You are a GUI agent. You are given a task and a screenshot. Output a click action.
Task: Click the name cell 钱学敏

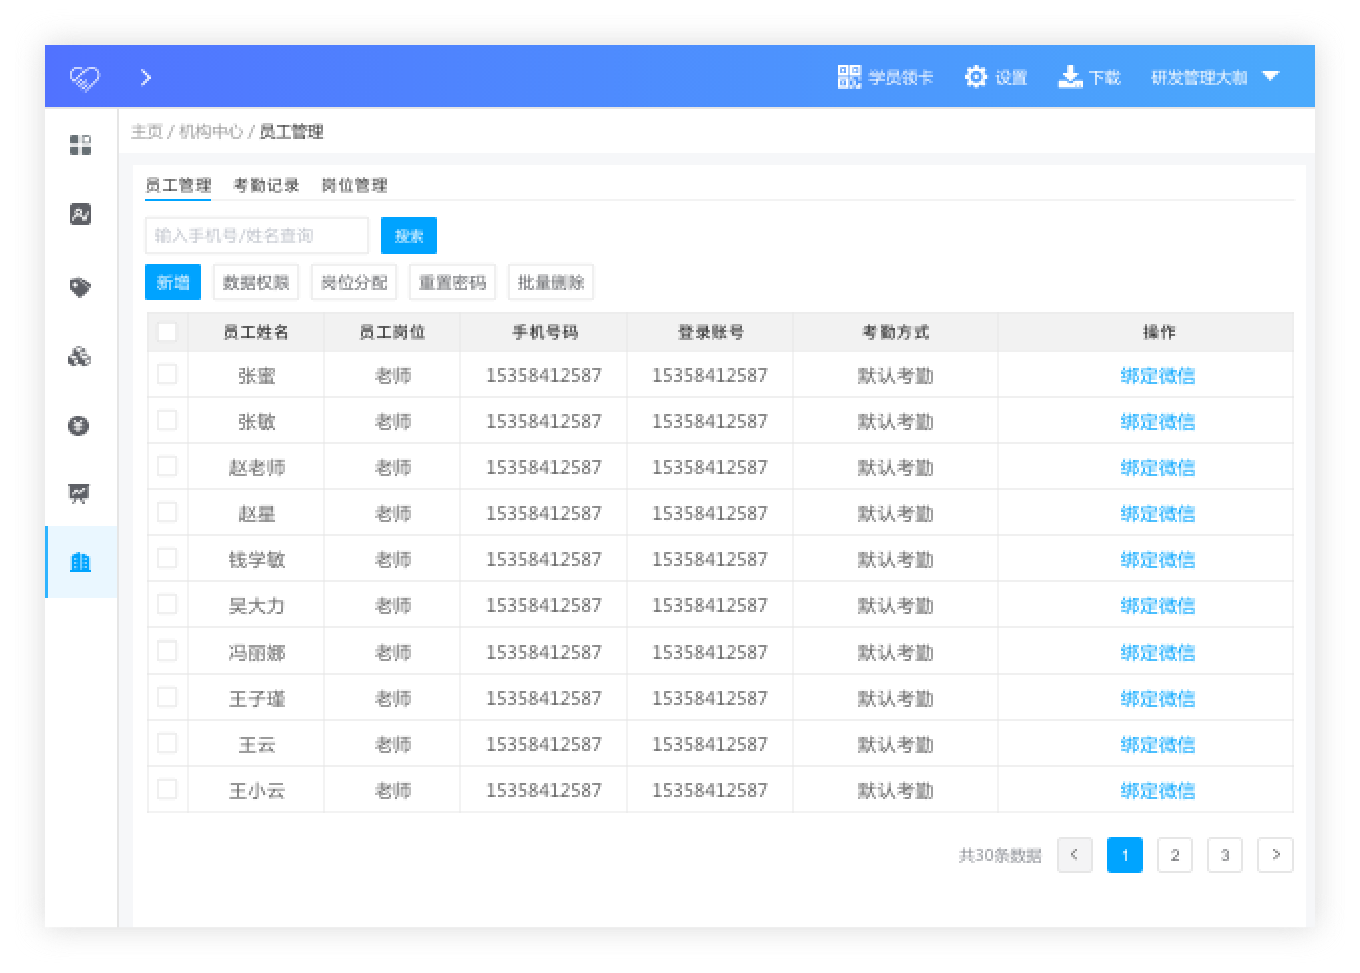(257, 560)
